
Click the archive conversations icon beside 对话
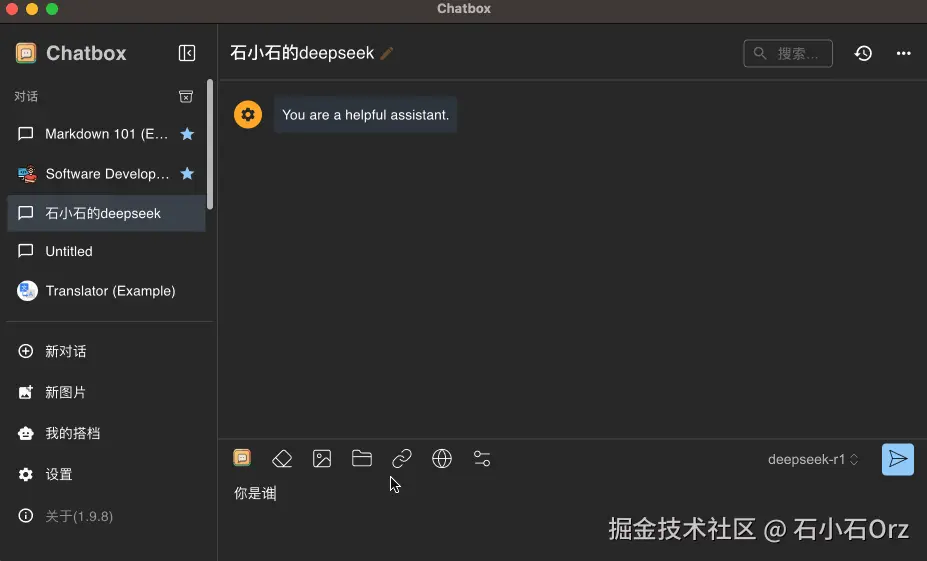click(x=186, y=96)
